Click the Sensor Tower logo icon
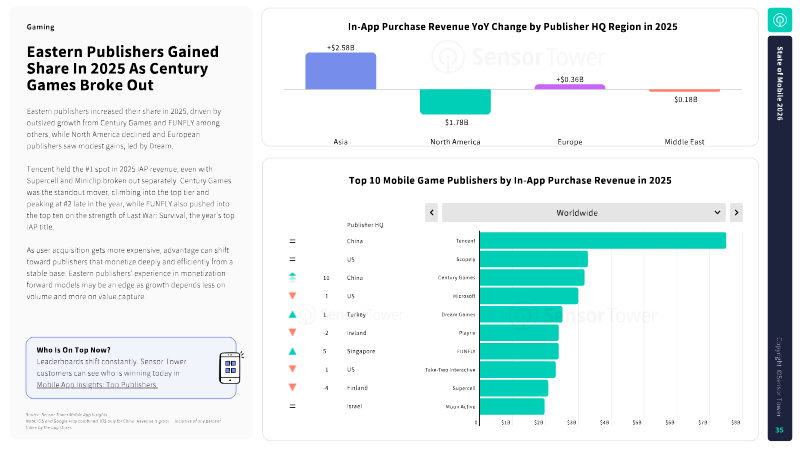The image size is (800, 450). point(780,20)
